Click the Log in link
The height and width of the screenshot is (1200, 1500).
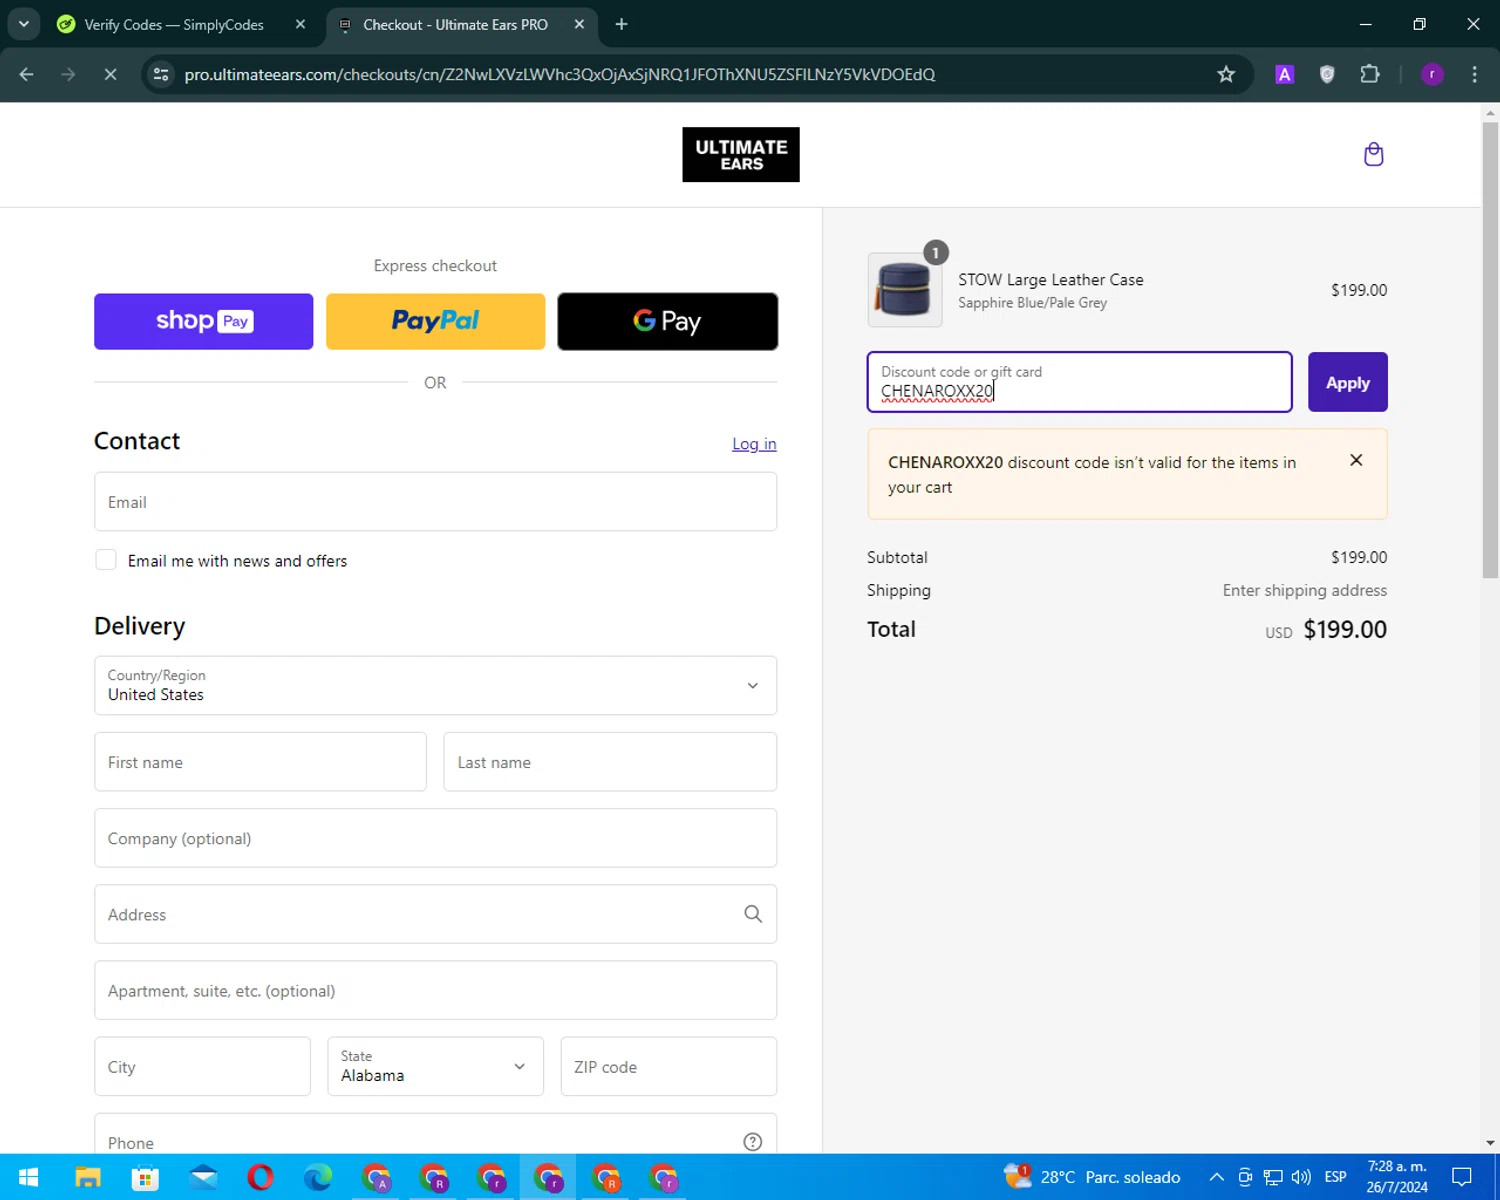pyautogui.click(x=754, y=444)
